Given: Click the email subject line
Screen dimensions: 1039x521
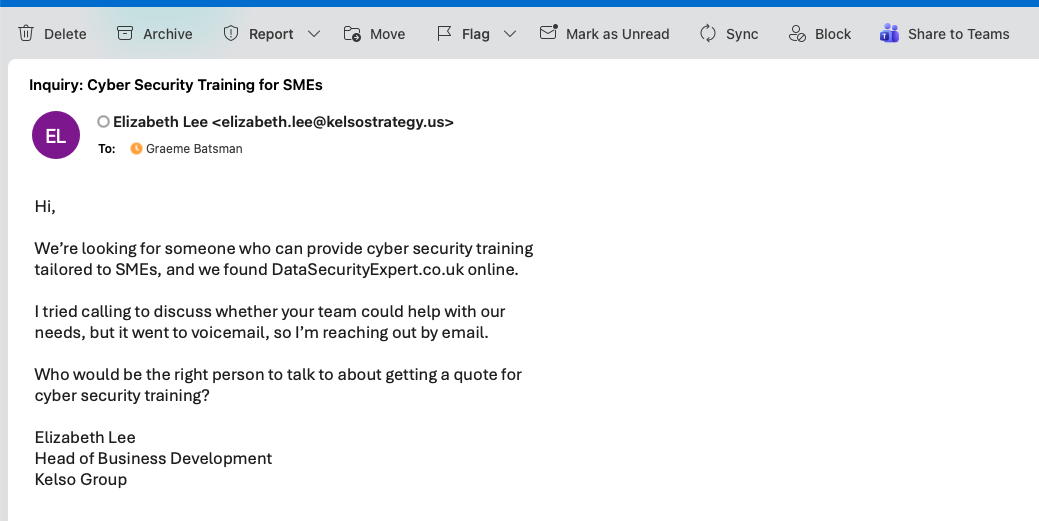Looking at the screenshot, I should point(175,85).
